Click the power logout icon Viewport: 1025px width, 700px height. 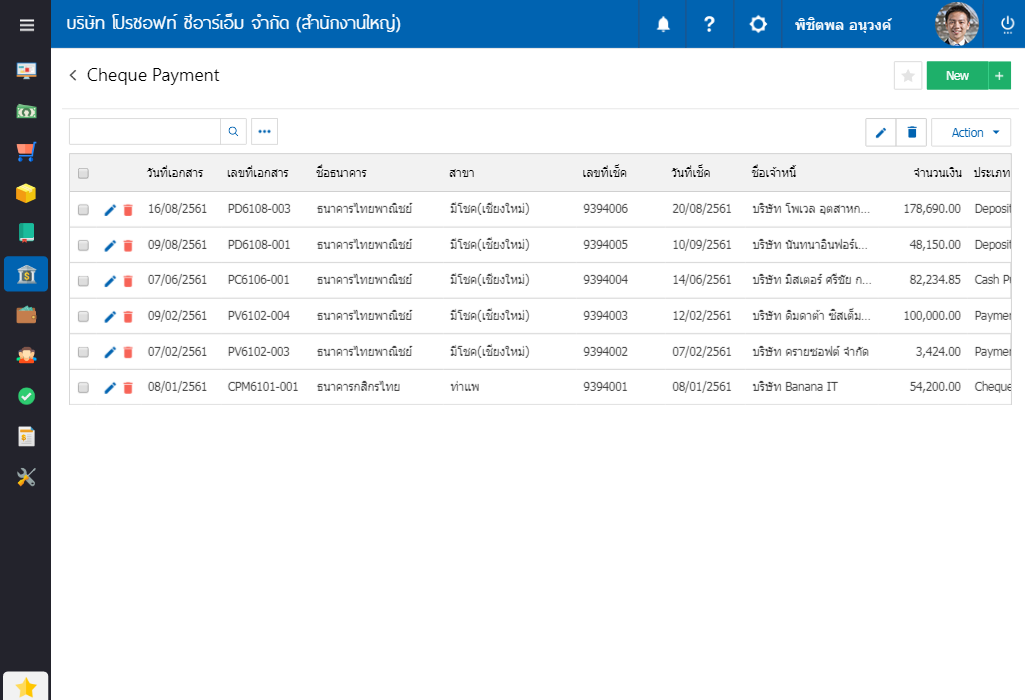tap(1007, 24)
